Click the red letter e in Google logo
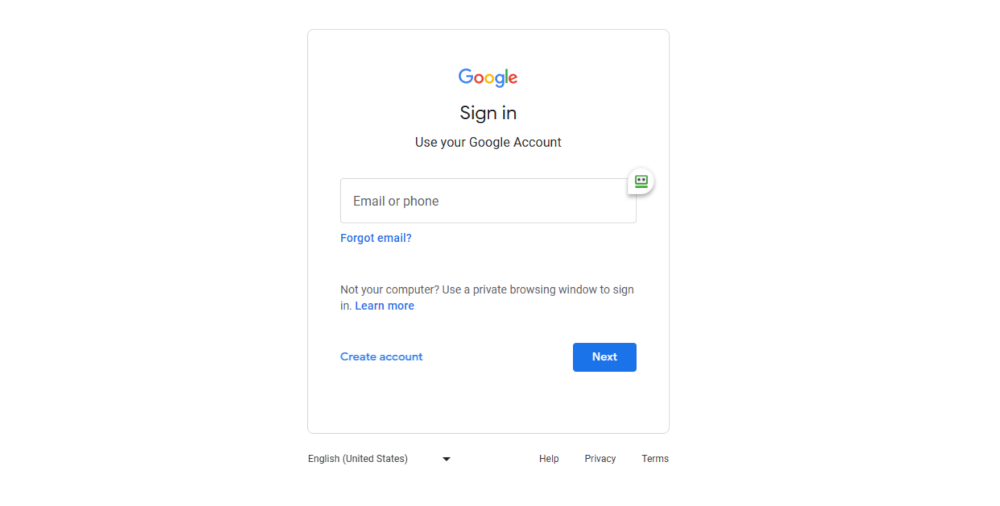Image resolution: width=1000 pixels, height=506 pixels. [x=513, y=78]
